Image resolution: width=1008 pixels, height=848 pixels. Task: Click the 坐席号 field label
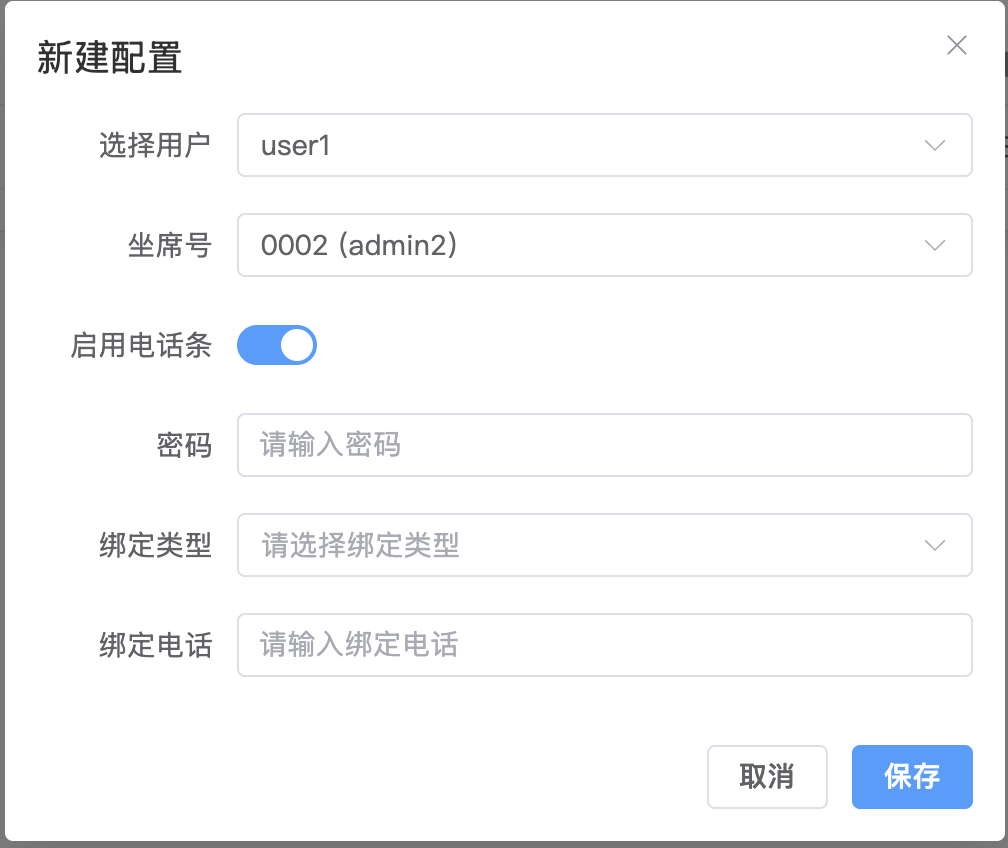click(x=170, y=246)
